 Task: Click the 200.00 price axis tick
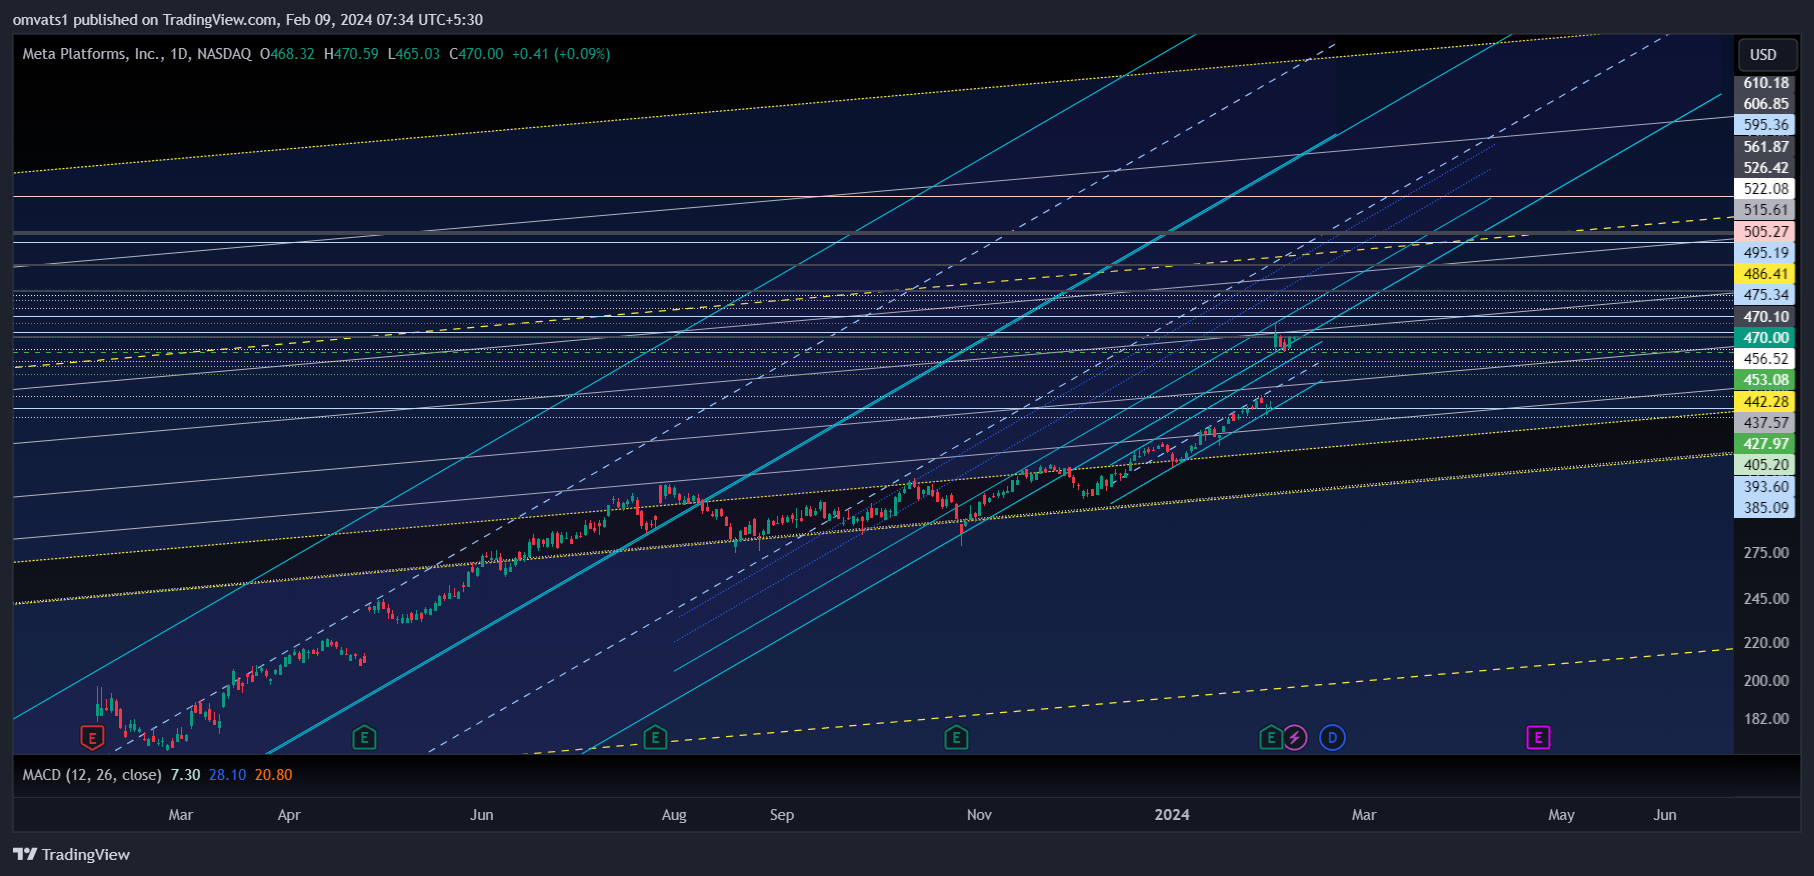point(1766,681)
